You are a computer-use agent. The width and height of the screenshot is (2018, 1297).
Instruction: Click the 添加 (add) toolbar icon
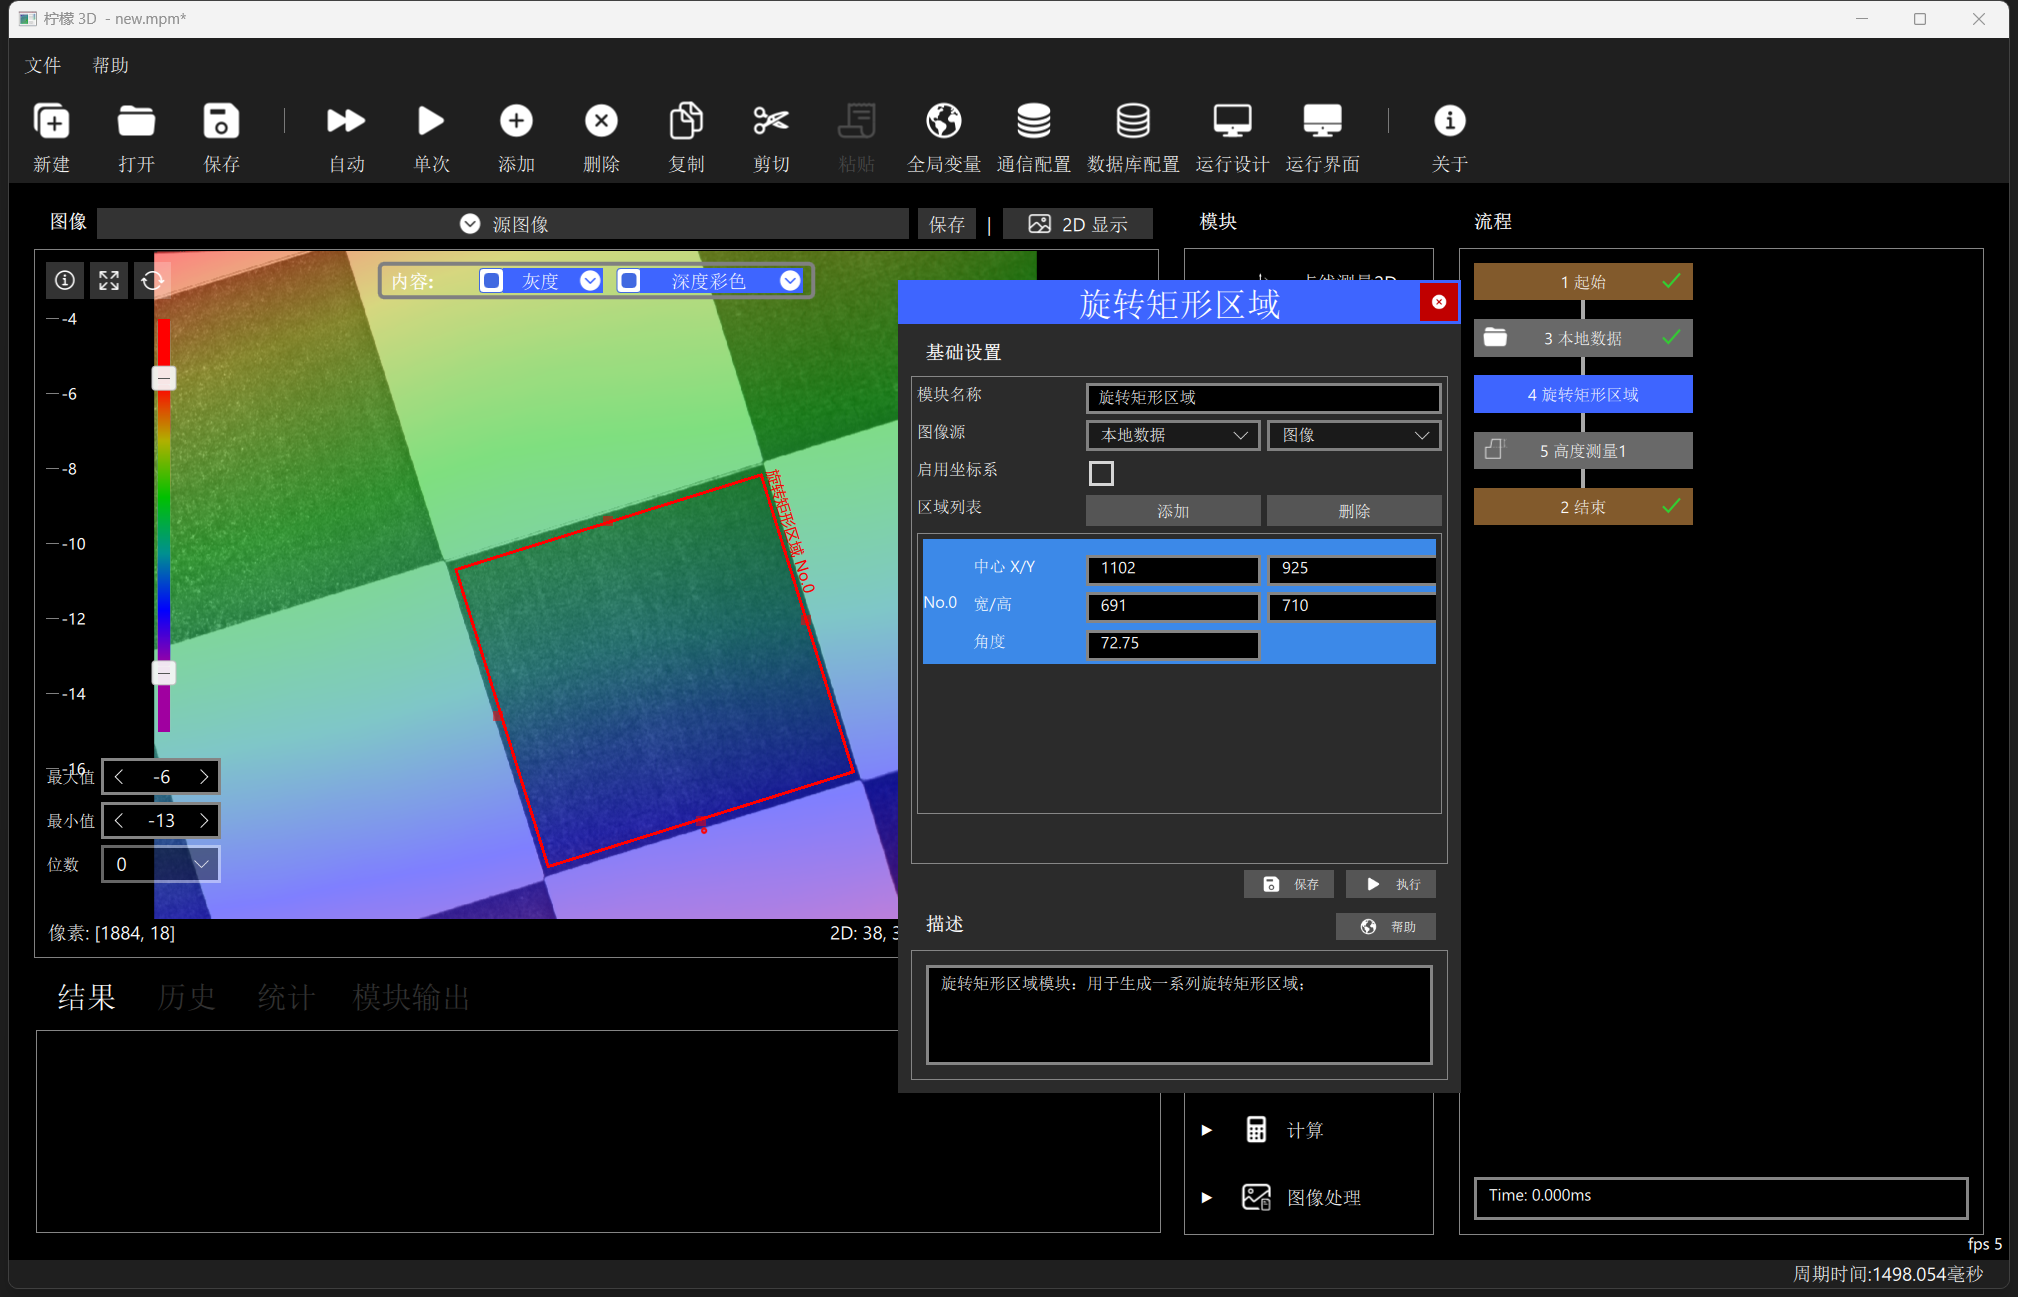click(x=516, y=121)
